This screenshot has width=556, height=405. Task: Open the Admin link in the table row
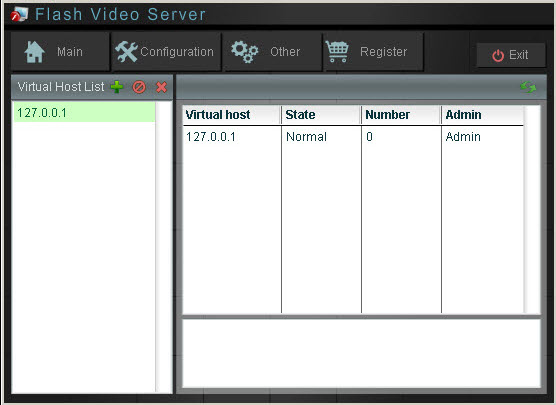[463, 137]
